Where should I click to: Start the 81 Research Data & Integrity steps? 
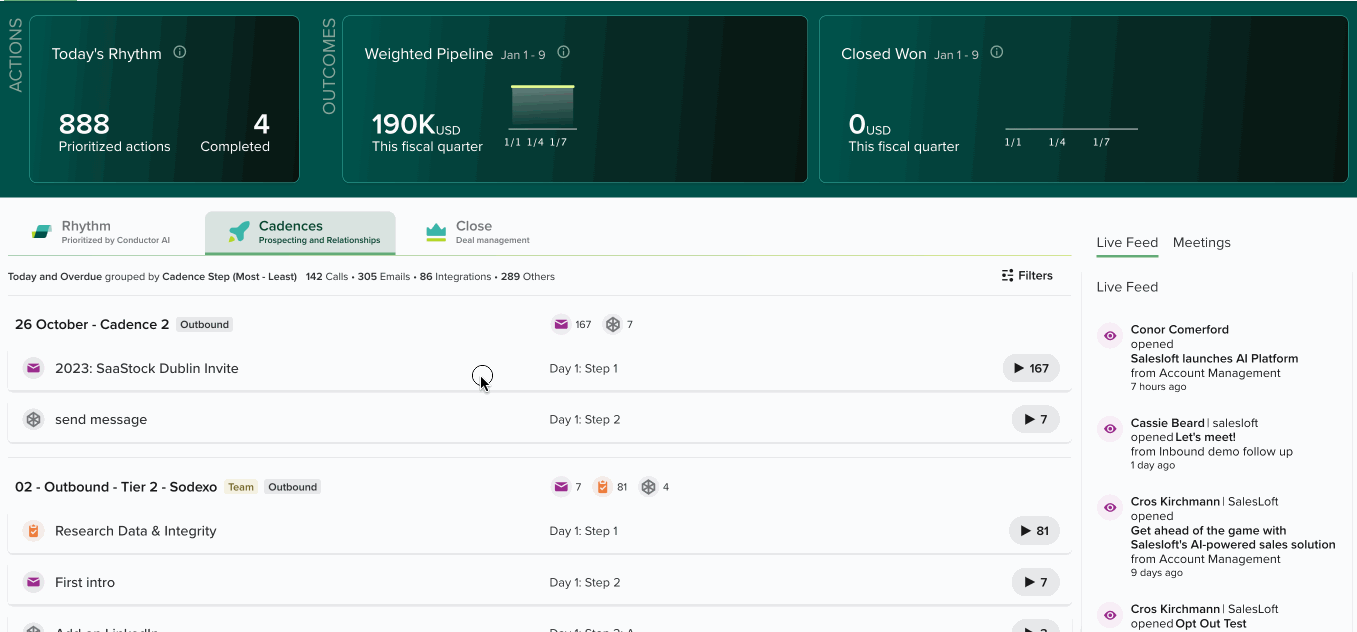click(1034, 531)
